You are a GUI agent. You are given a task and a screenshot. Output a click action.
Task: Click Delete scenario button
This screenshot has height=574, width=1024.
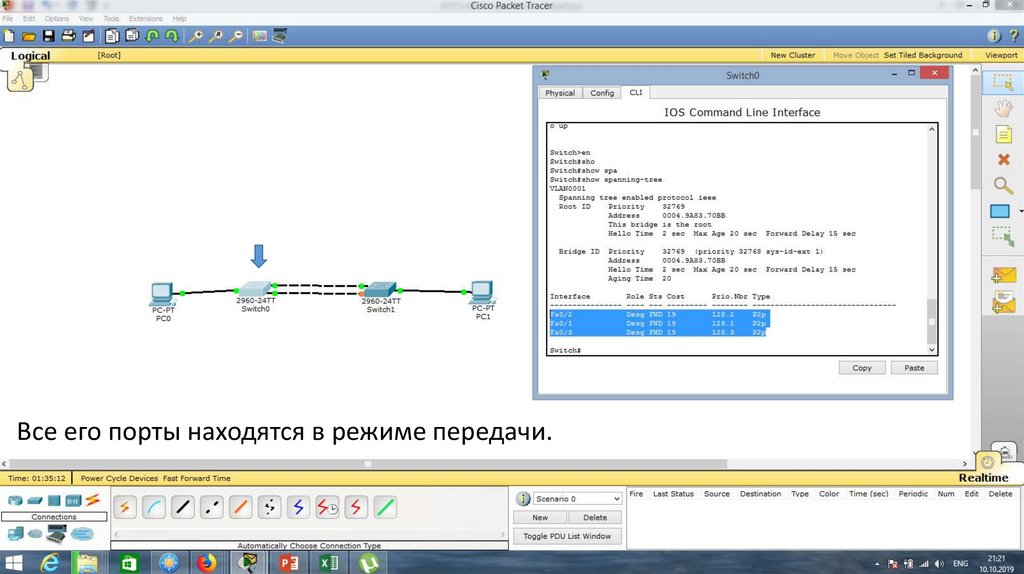click(594, 517)
